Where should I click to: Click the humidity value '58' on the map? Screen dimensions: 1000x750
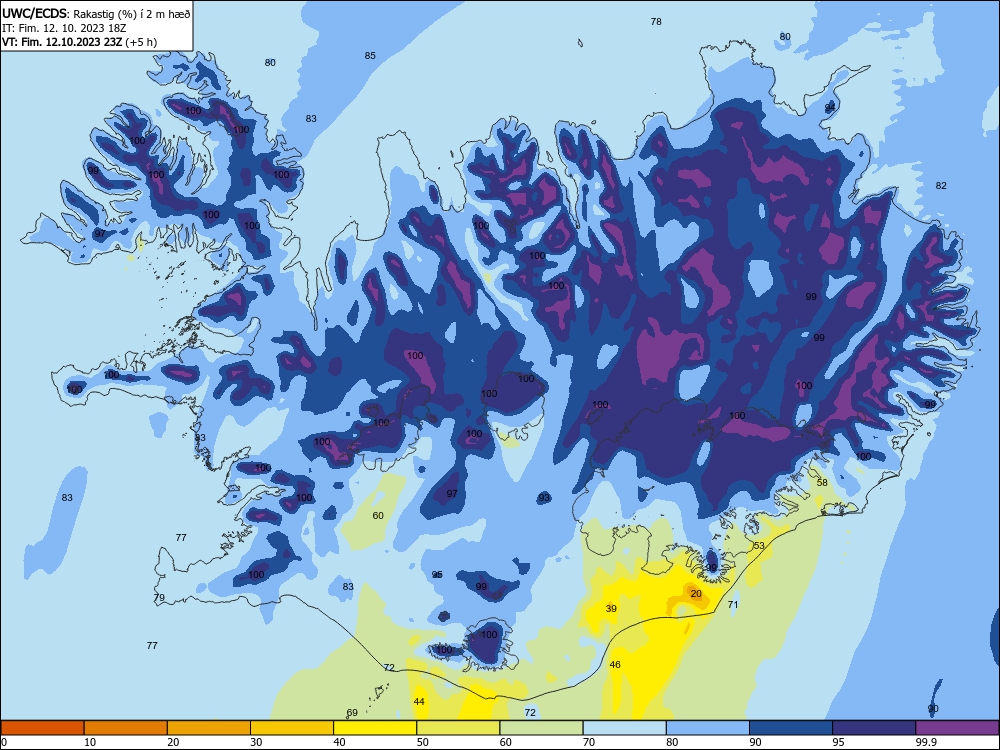tap(822, 482)
